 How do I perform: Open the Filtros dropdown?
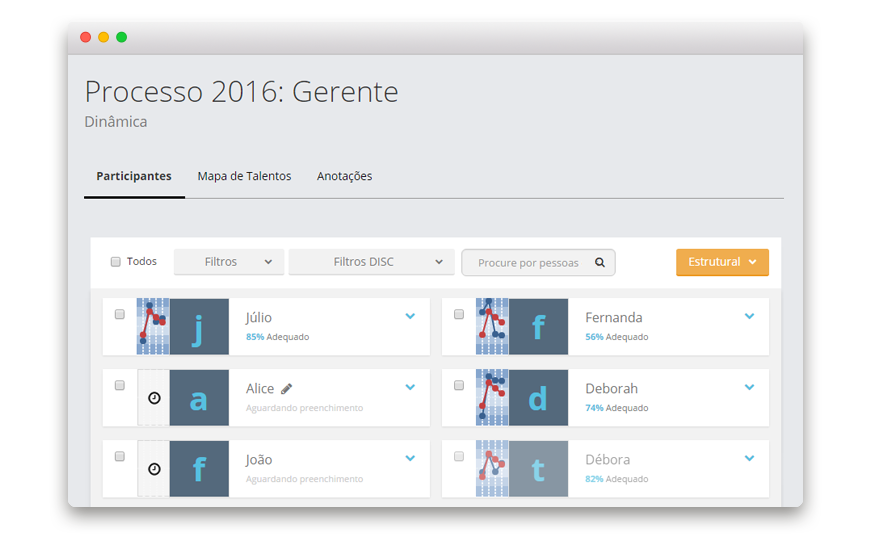pos(229,262)
